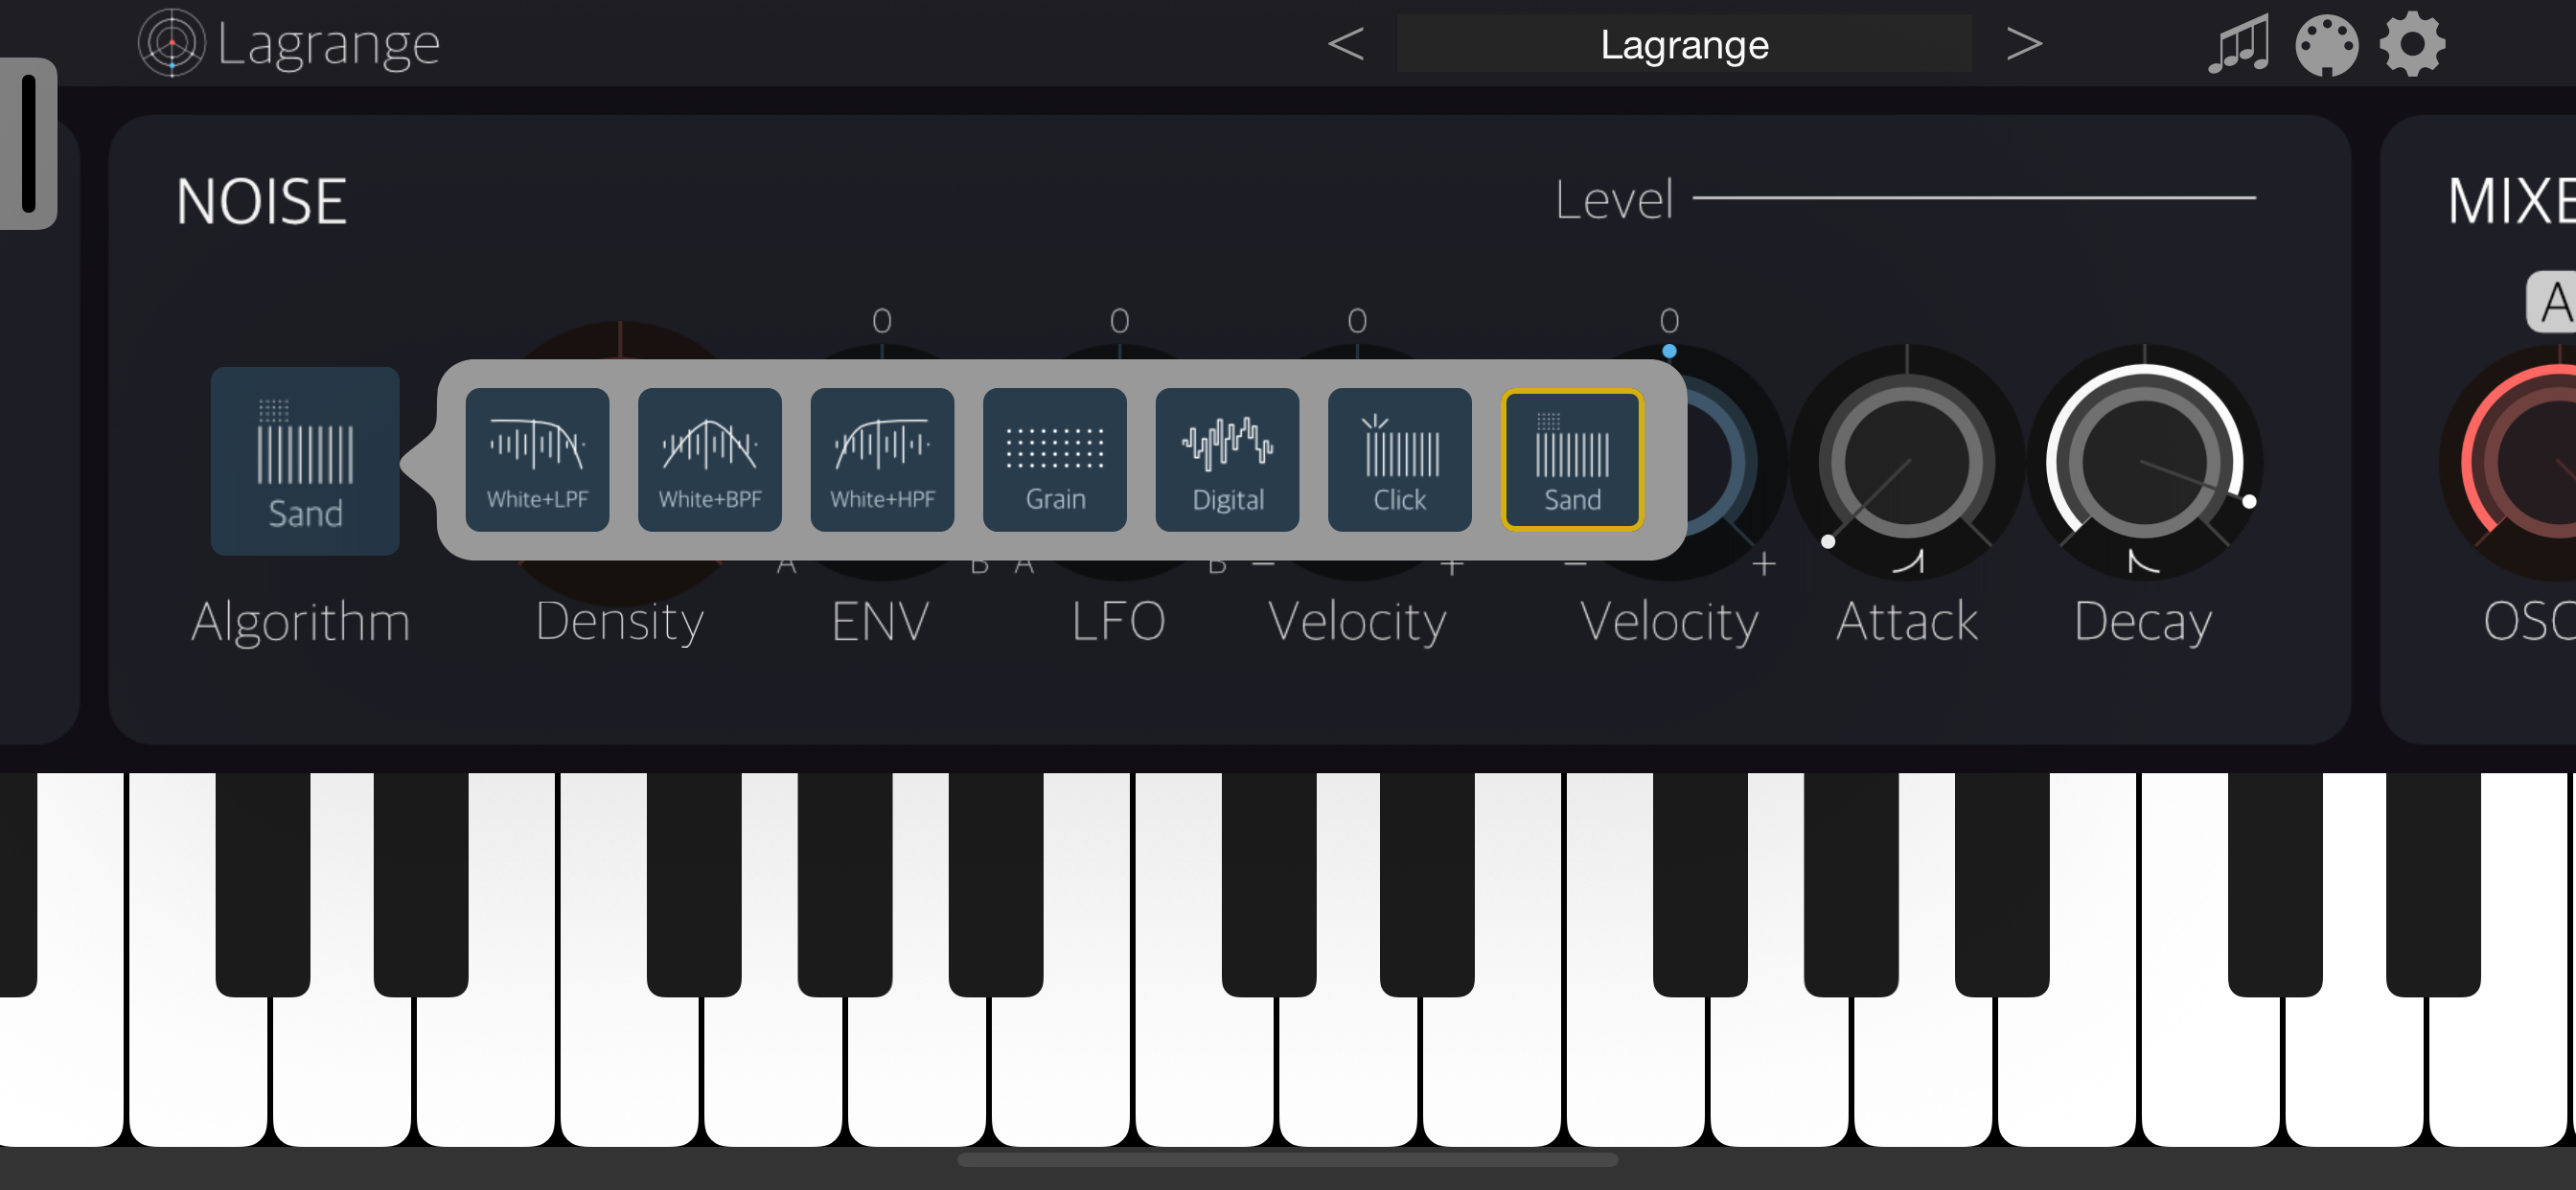
Task: Go to the next preset arrow
Action: 2024,44
